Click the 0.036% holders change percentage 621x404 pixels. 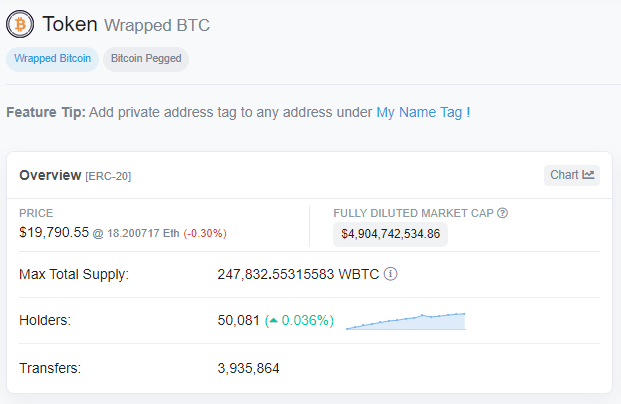[306, 321]
